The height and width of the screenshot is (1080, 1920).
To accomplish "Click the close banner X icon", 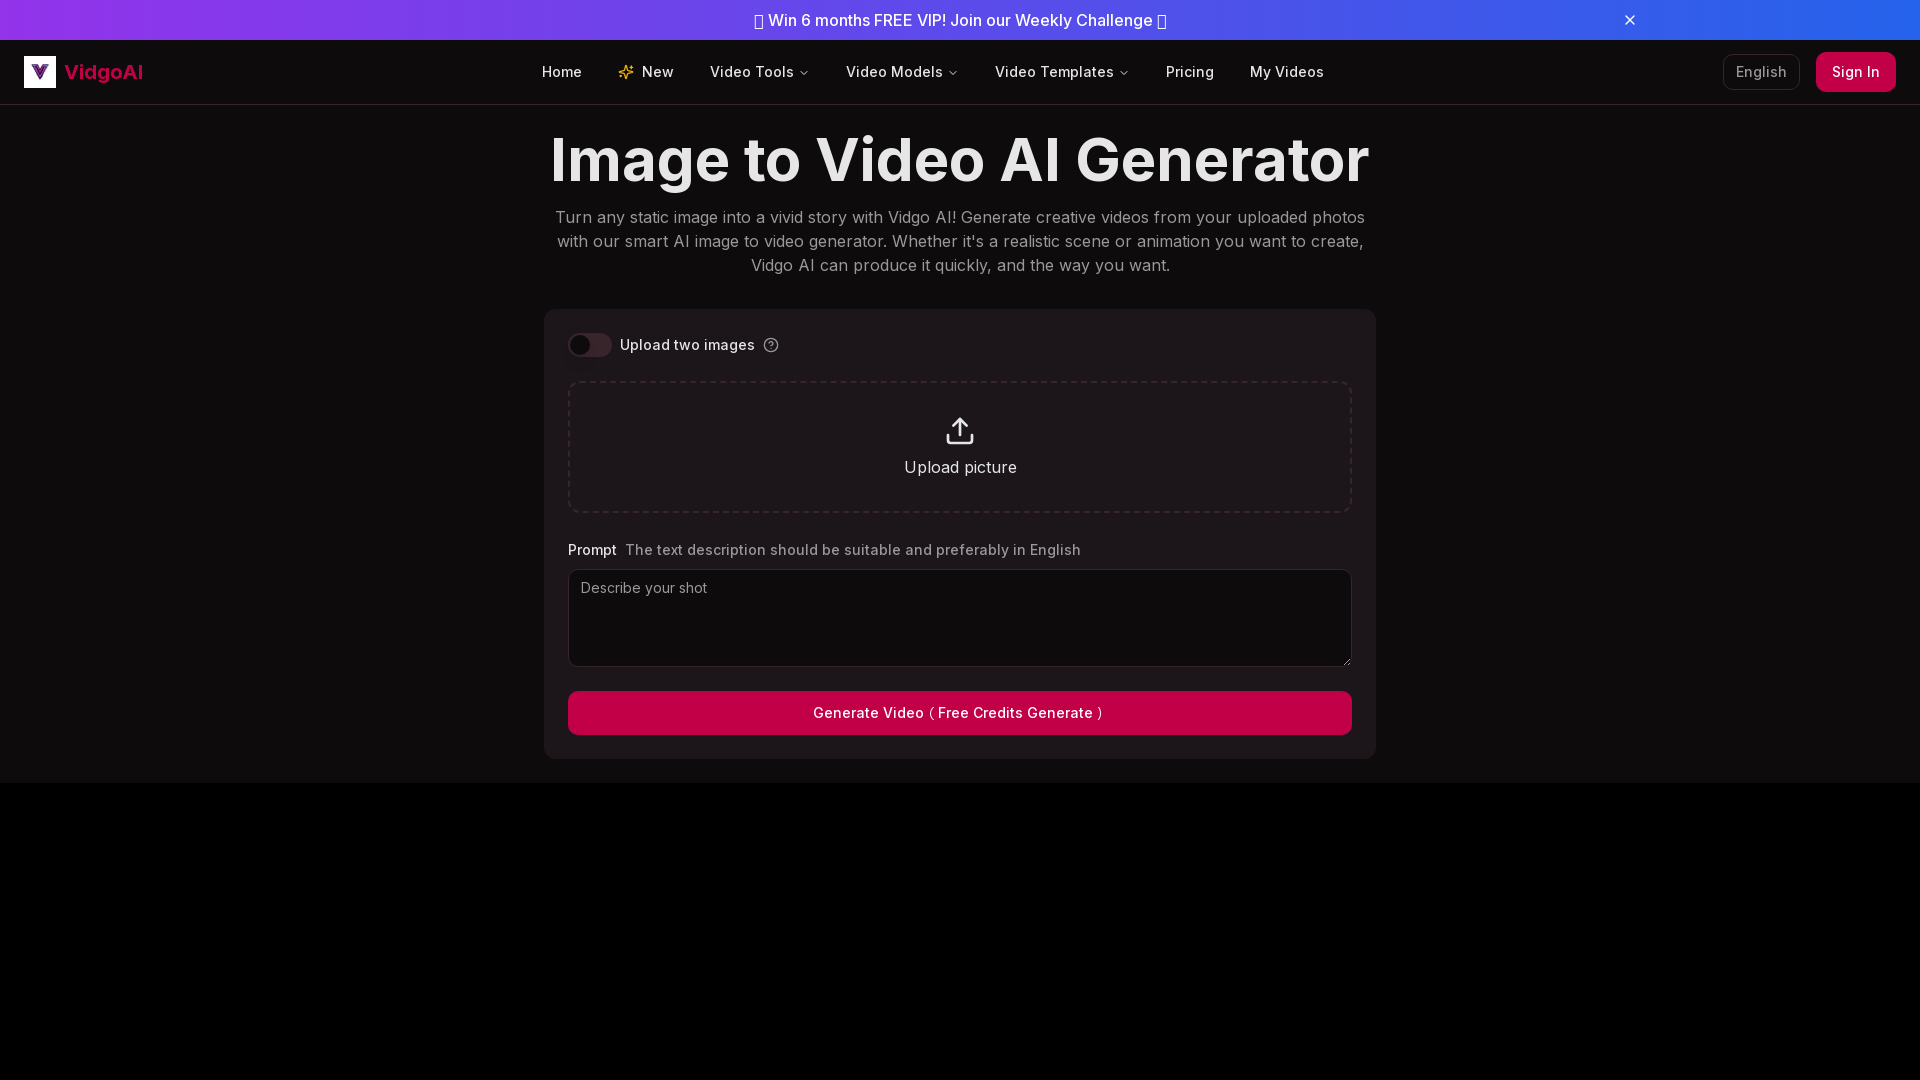I will (x=1630, y=20).
